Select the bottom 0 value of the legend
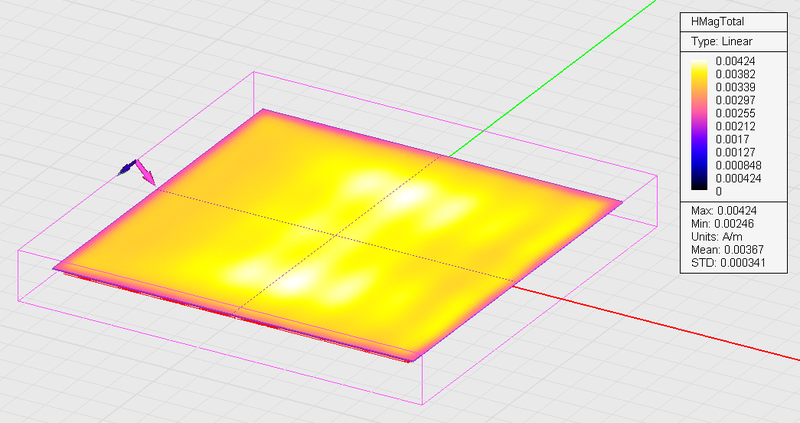 pyautogui.click(x=718, y=190)
